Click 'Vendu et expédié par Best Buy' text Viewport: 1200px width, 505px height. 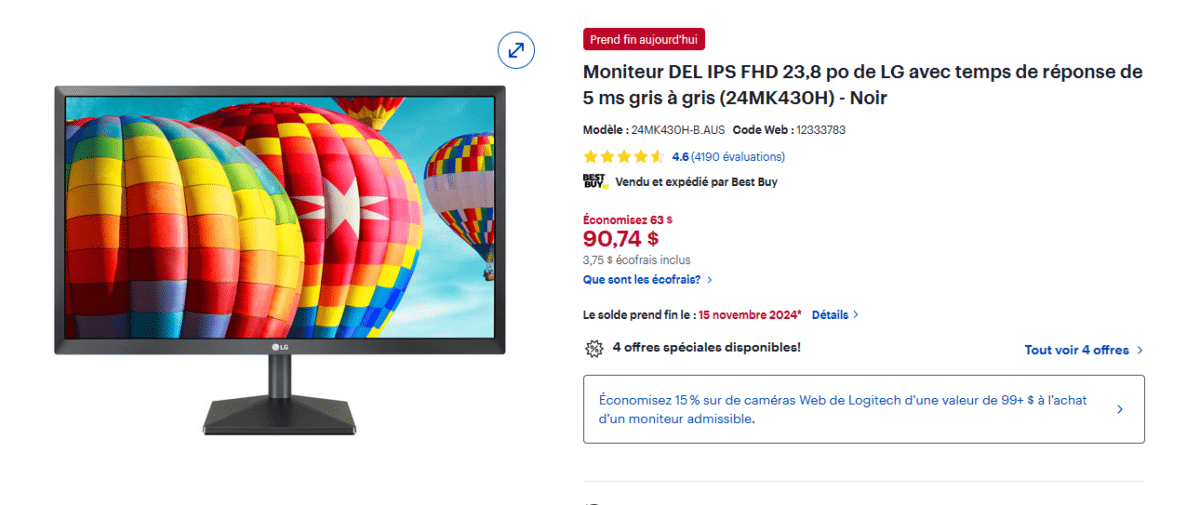click(x=697, y=182)
